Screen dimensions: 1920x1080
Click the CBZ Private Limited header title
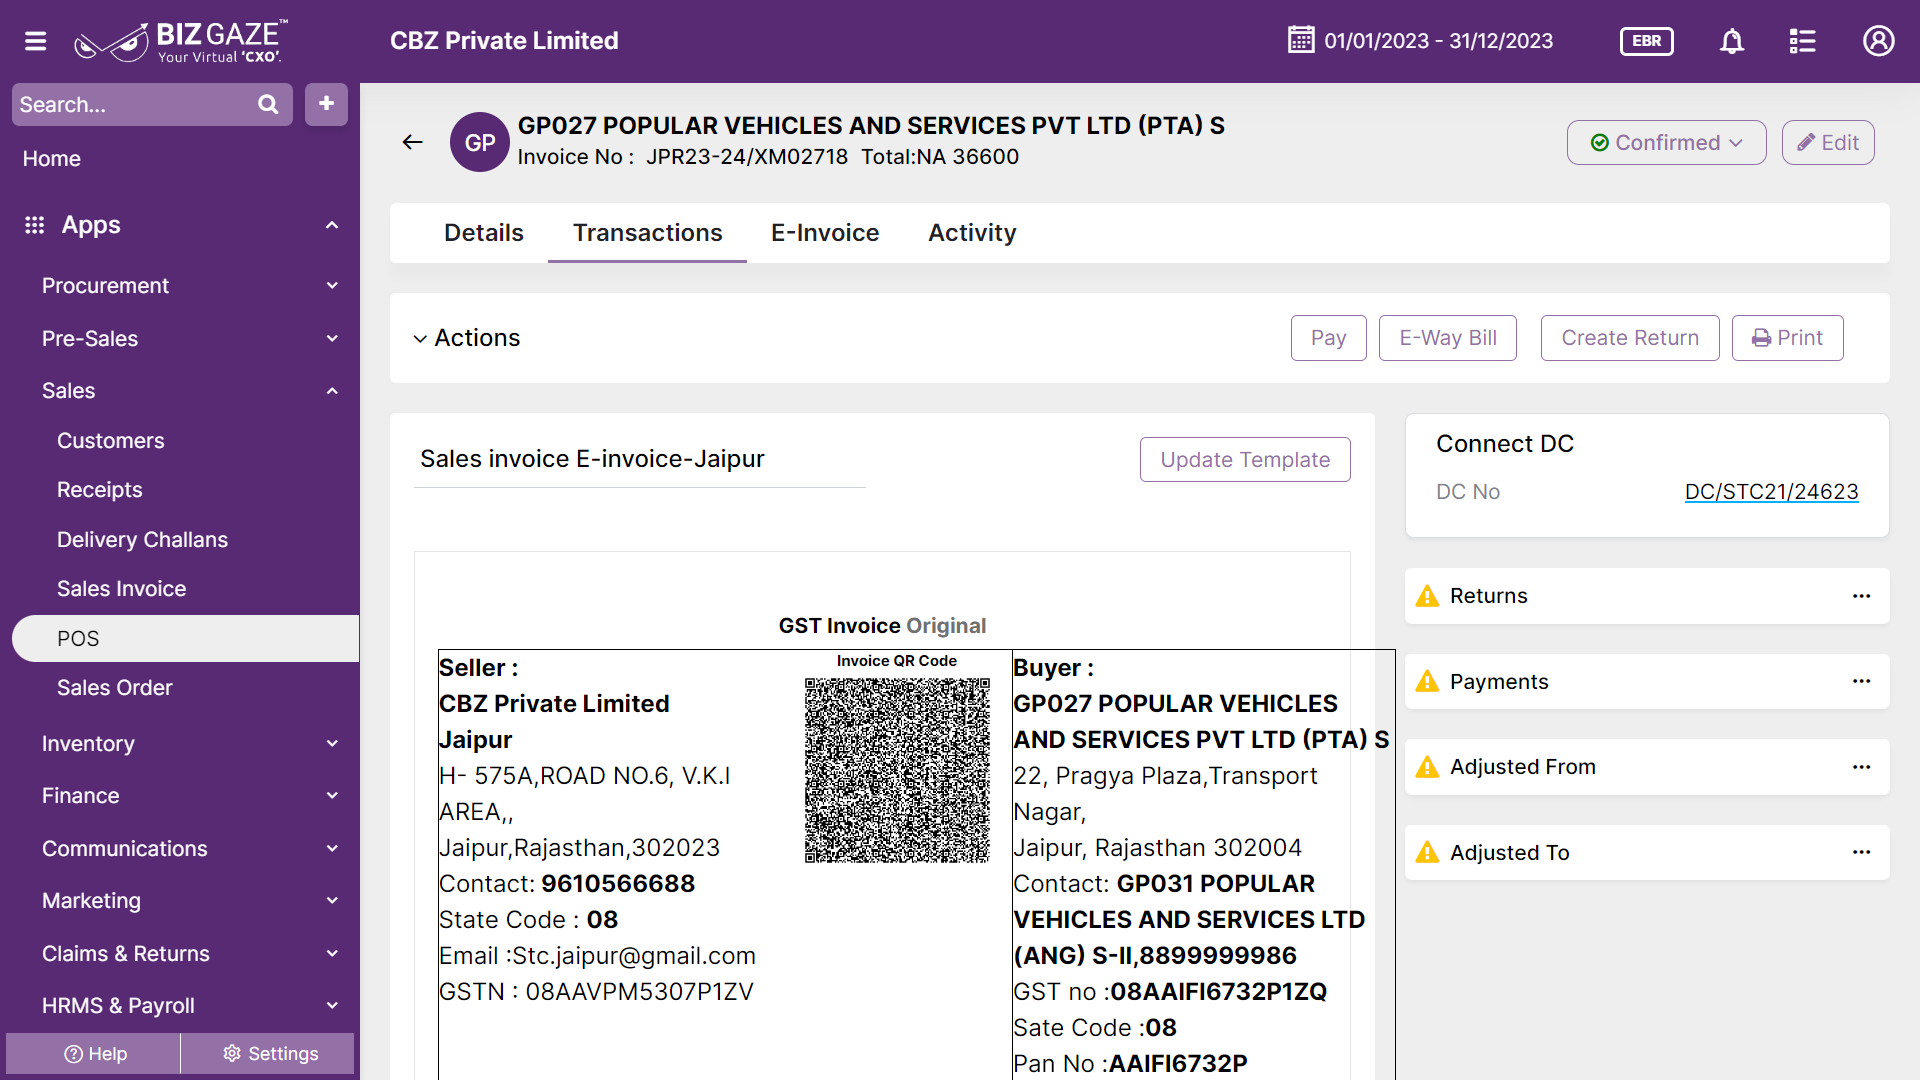tap(504, 41)
